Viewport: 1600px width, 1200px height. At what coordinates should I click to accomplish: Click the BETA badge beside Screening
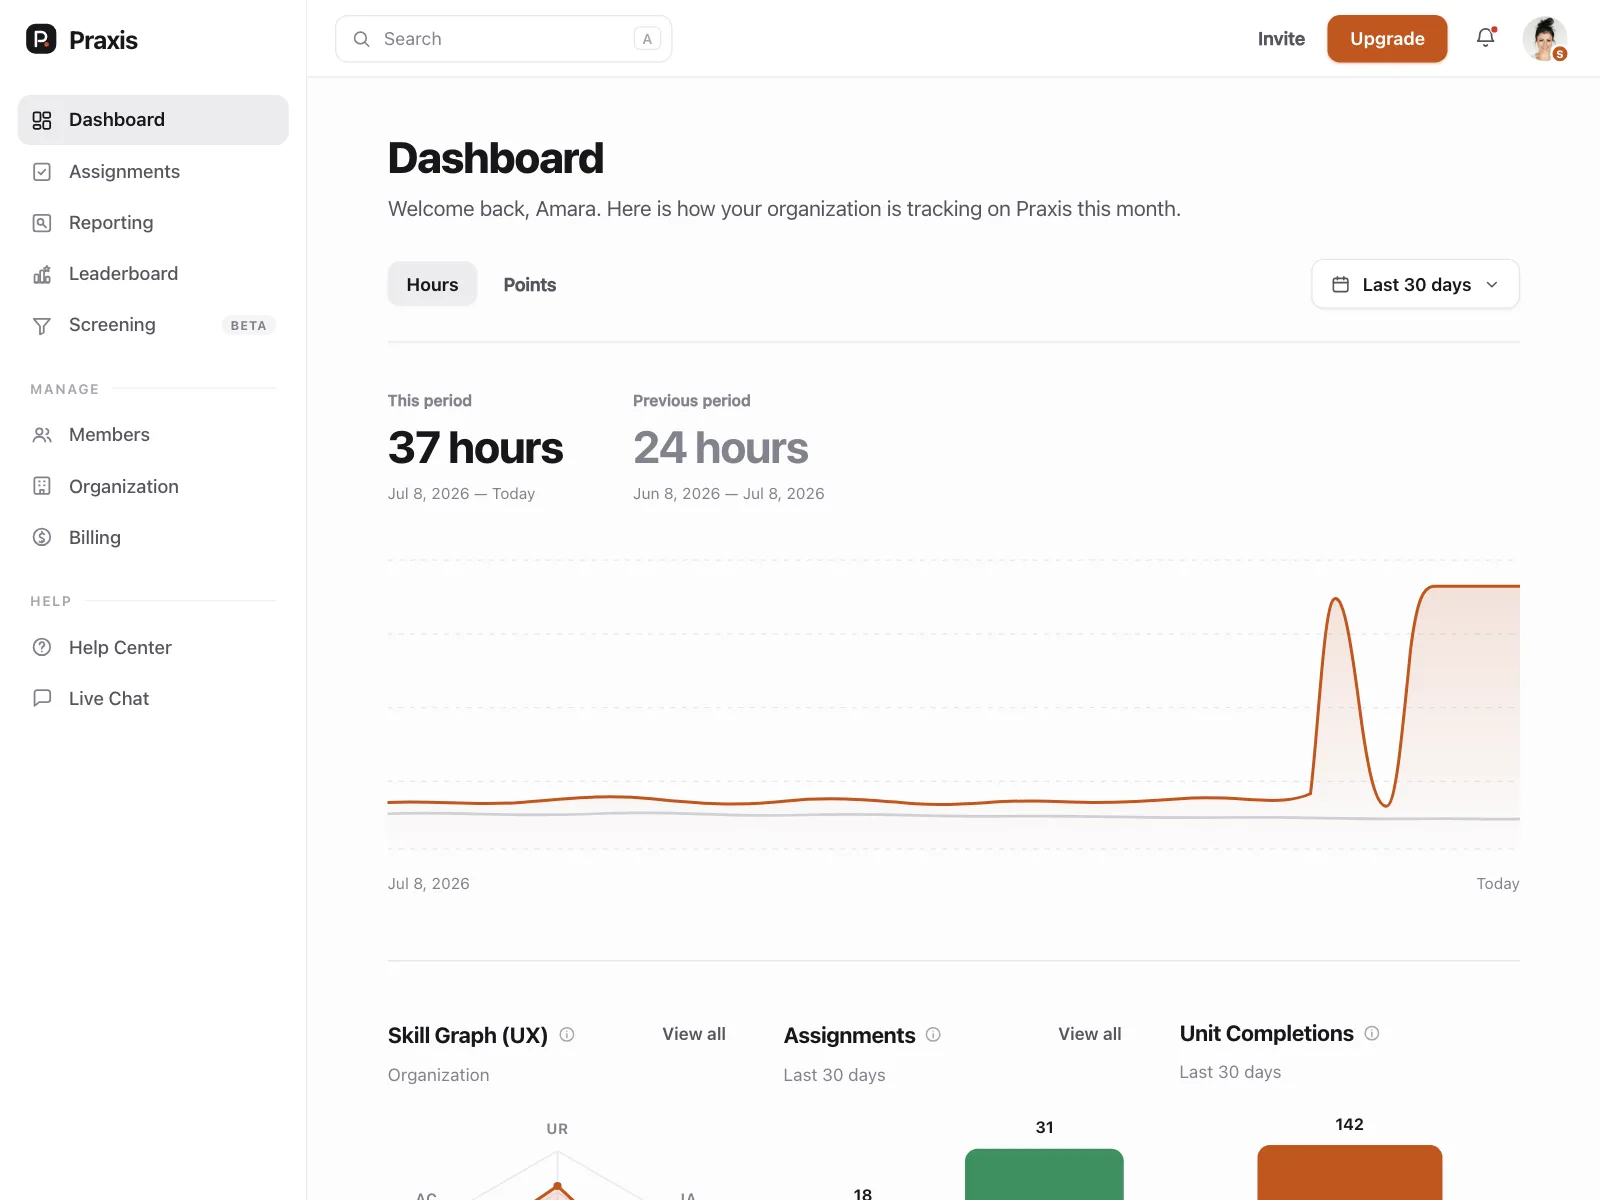248,325
